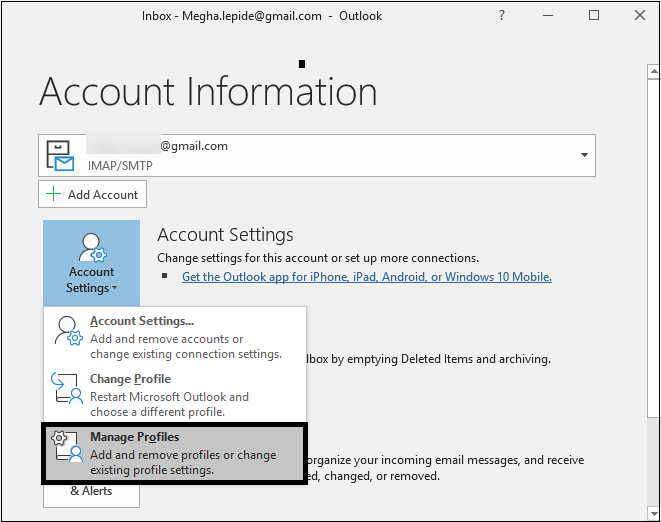This screenshot has height=522, width=661.
Task: Click the & Alerts button
Action: click(91, 491)
